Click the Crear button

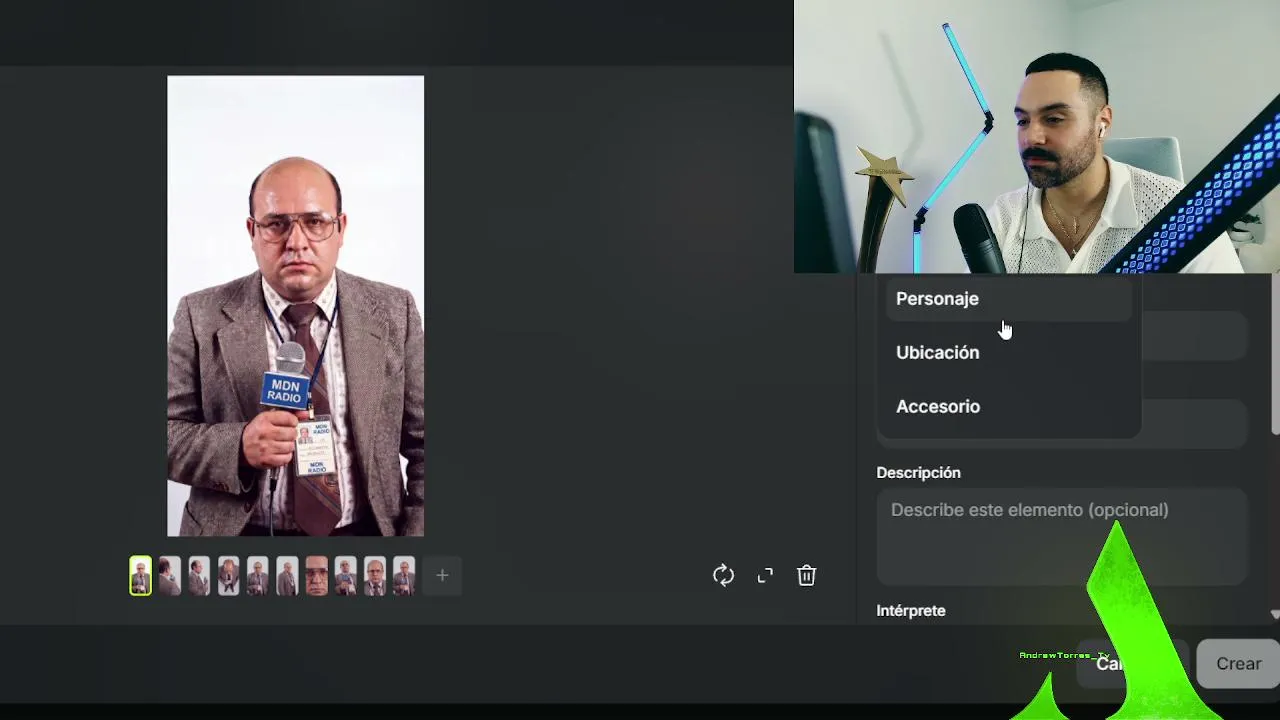pyautogui.click(x=1238, y=664)
